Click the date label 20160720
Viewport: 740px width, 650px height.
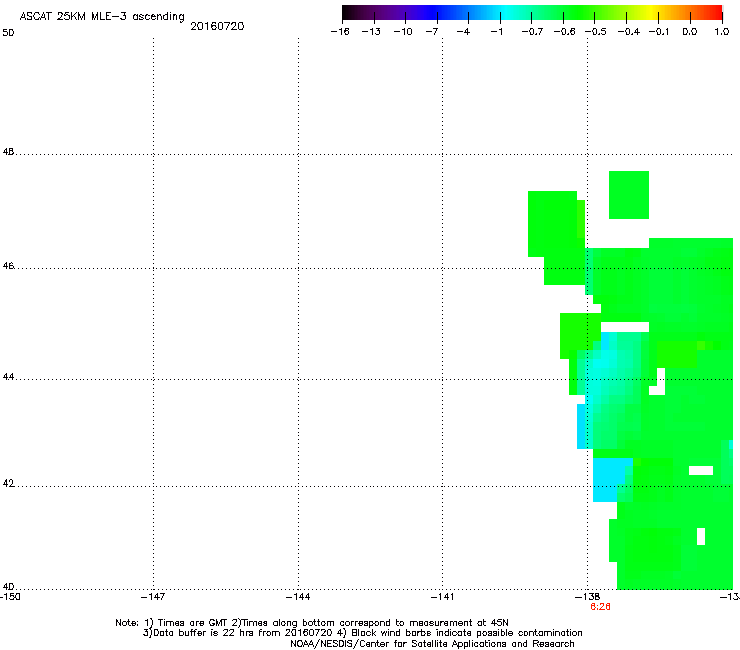(x=217, y=26)
